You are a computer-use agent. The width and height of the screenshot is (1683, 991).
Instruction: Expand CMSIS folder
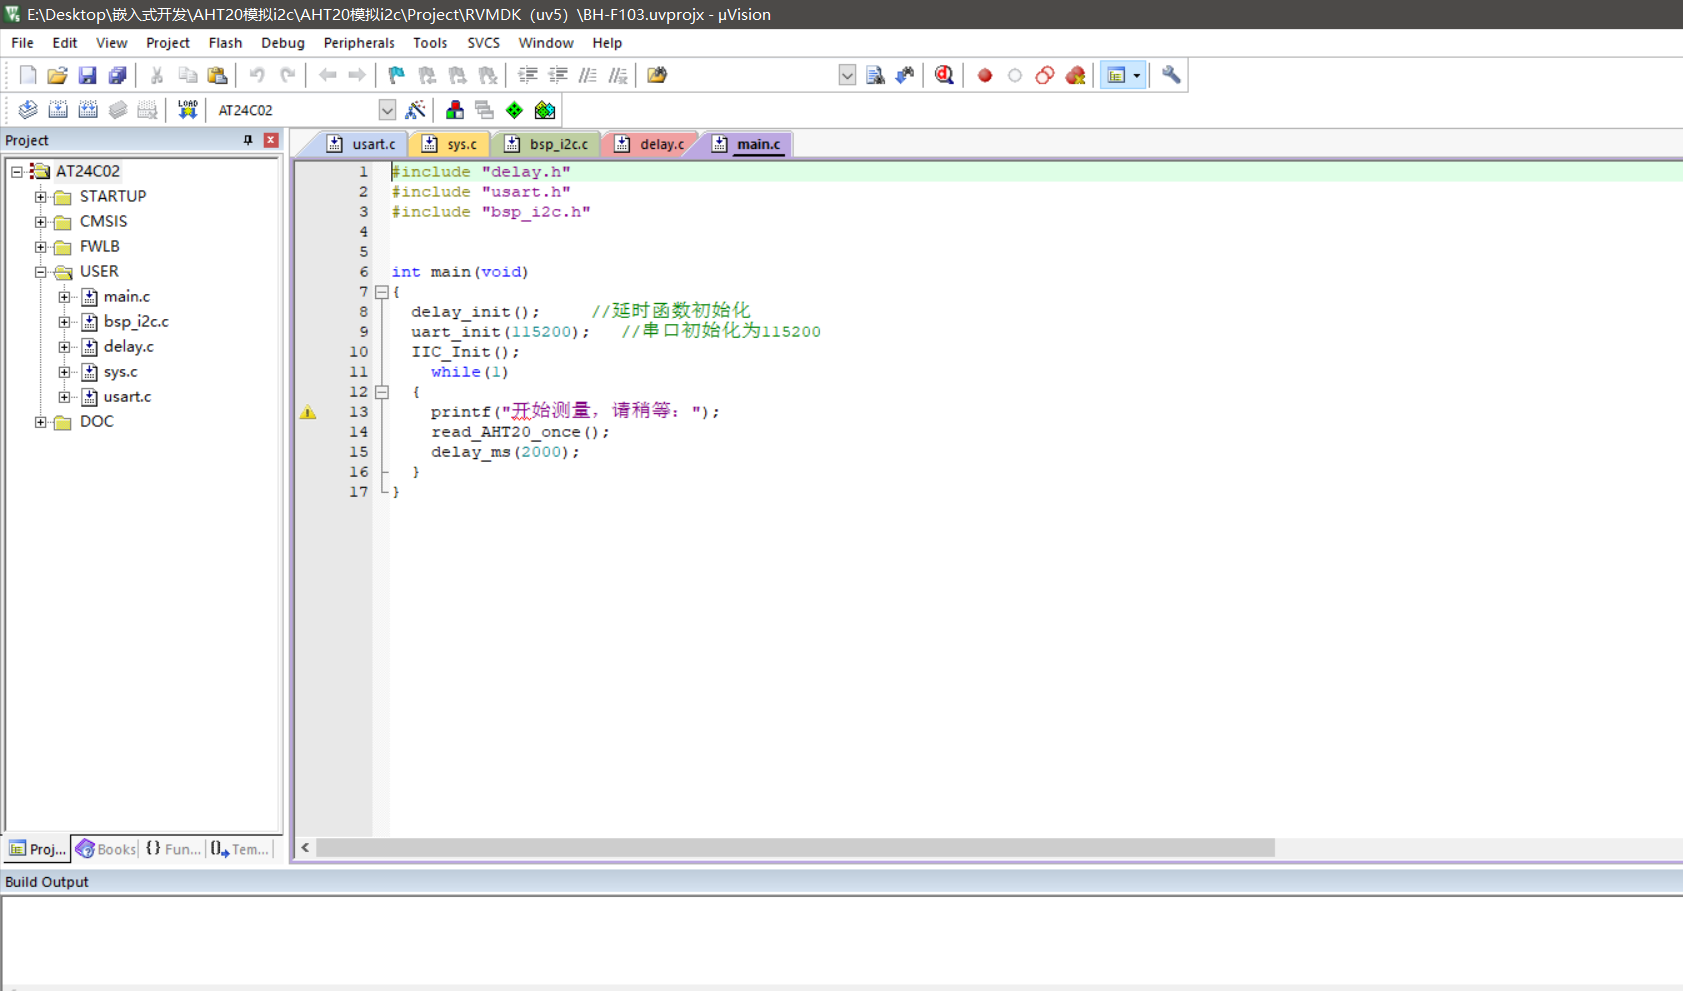point(41,222)
